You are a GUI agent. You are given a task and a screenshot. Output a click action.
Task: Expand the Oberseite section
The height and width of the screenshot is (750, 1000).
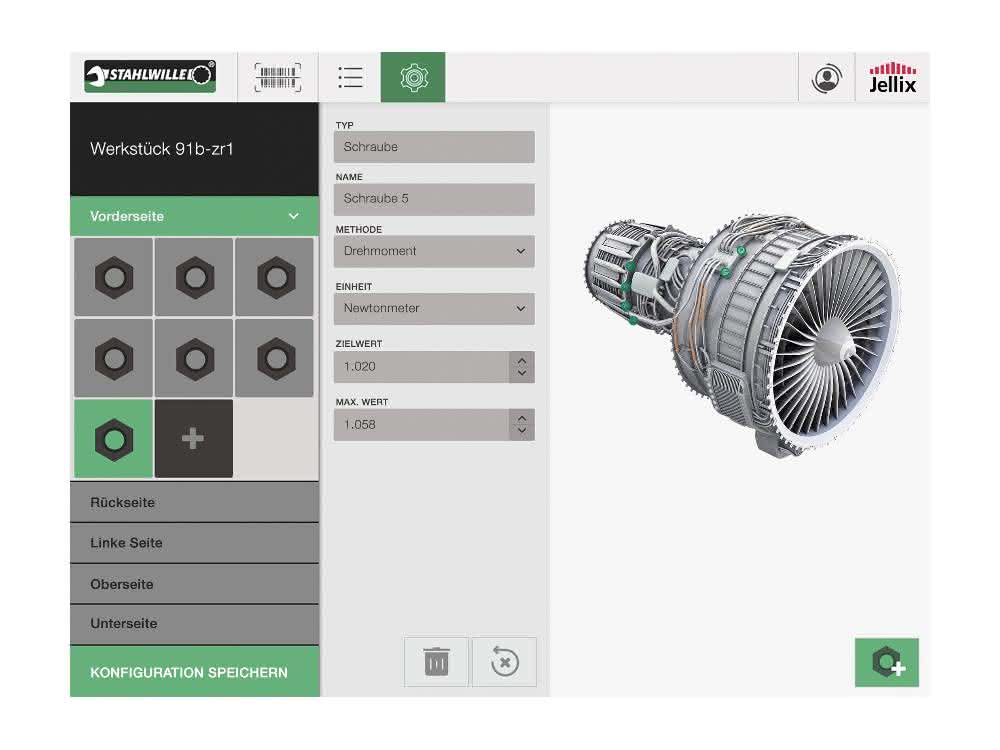(195, 584)
